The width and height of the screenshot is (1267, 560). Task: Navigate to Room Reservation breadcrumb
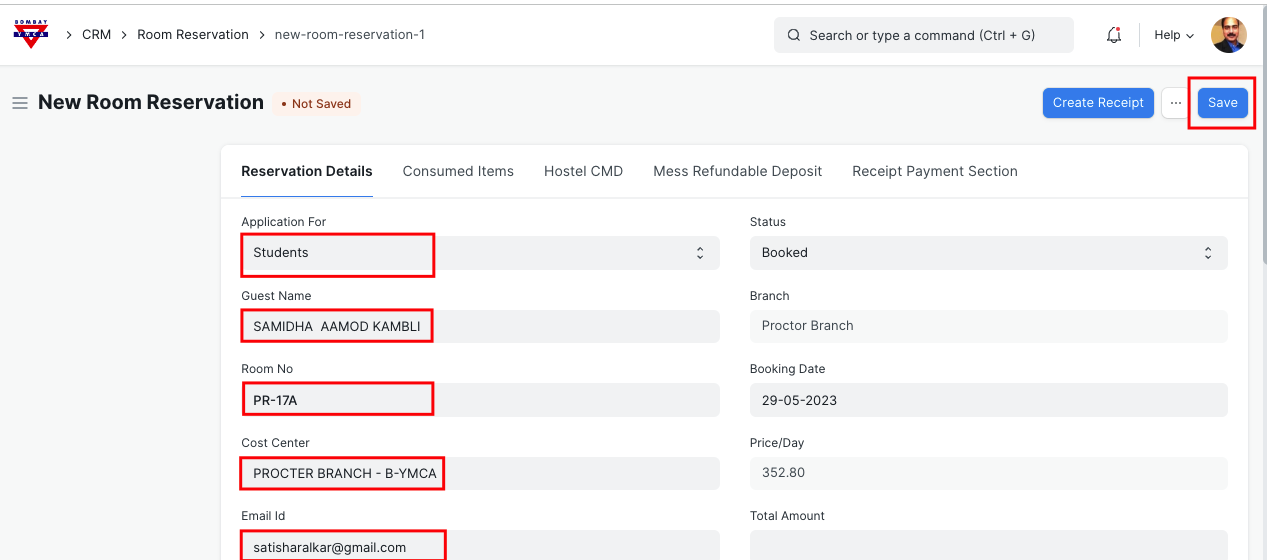point(192,35)
